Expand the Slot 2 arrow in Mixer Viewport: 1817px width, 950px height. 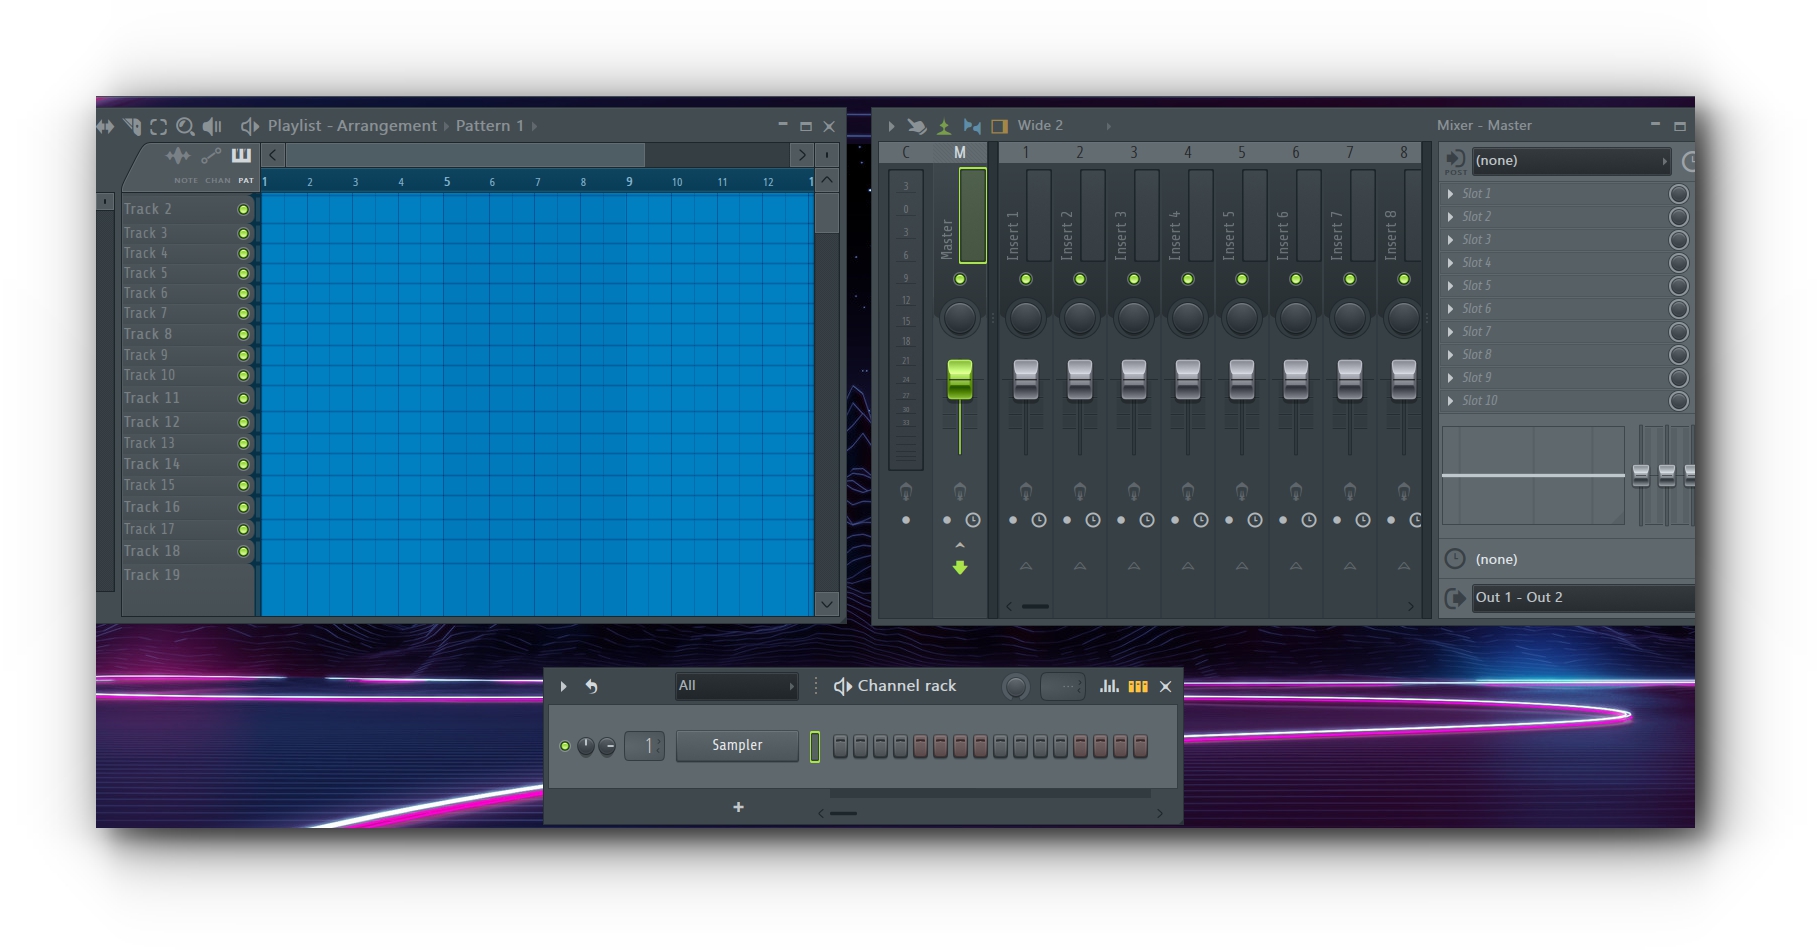coord(1451,217)
